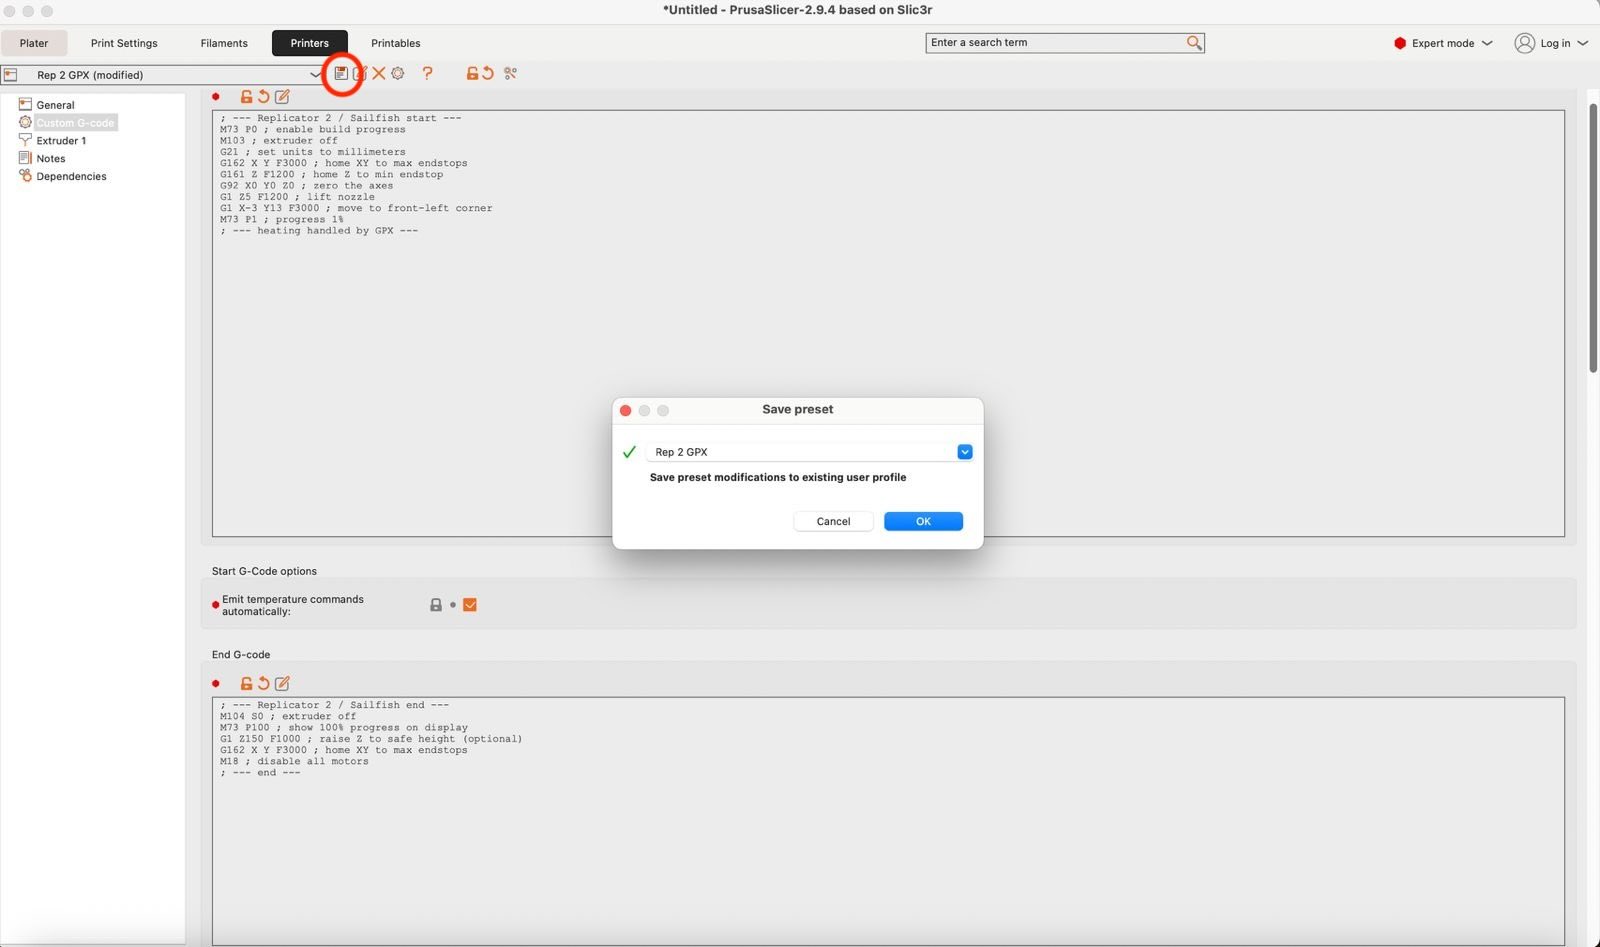1600x947 pixels.
Task: Cancel the Save preset dialog
Action: 833,521
